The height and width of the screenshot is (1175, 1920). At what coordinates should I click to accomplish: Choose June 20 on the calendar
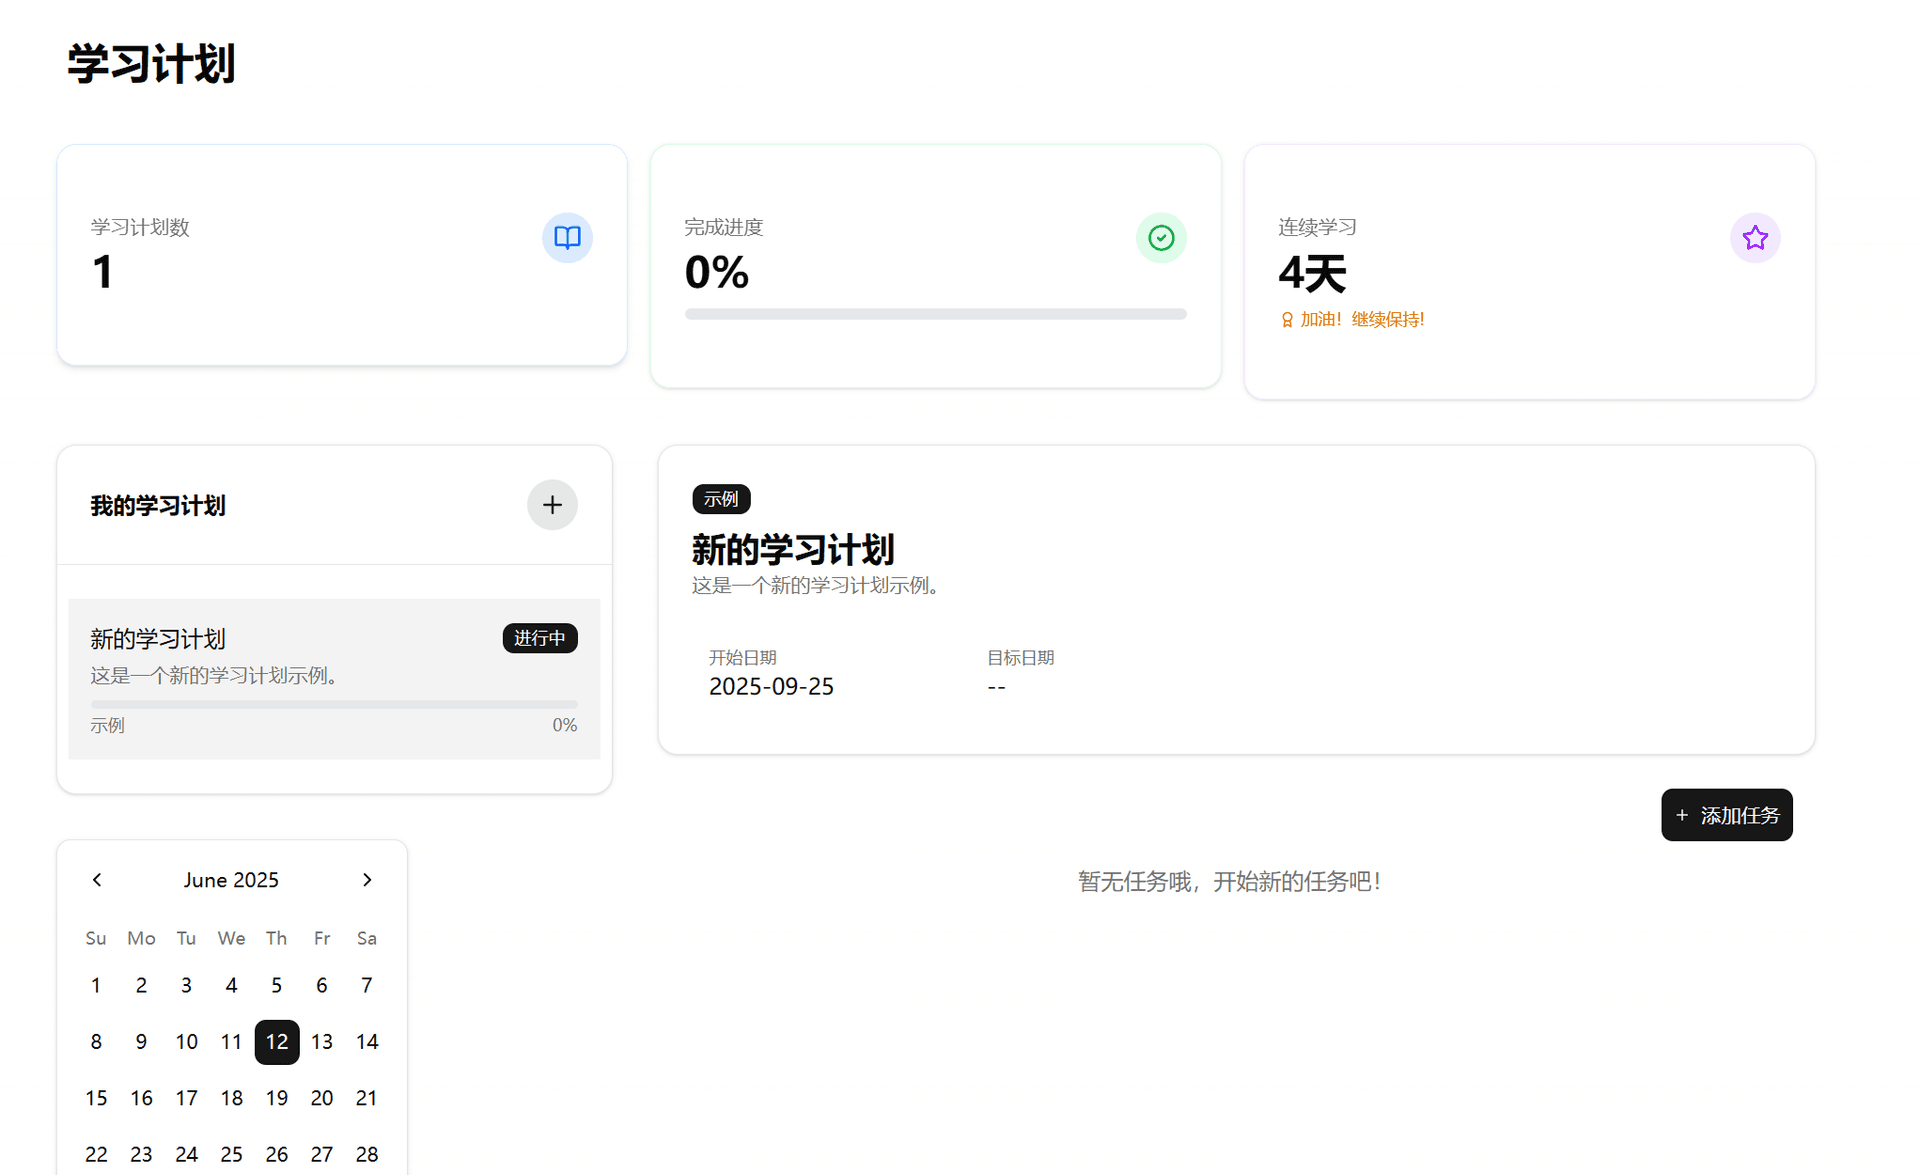point(322,1098)
